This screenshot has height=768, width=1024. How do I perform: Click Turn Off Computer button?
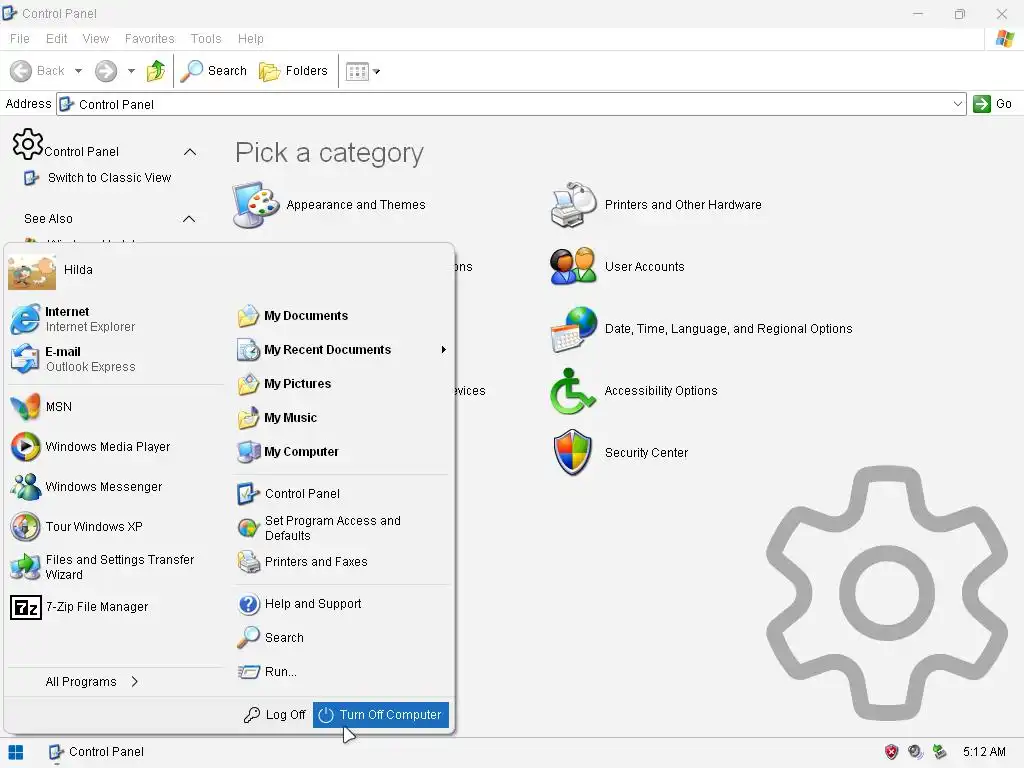[x=381, y=714]
